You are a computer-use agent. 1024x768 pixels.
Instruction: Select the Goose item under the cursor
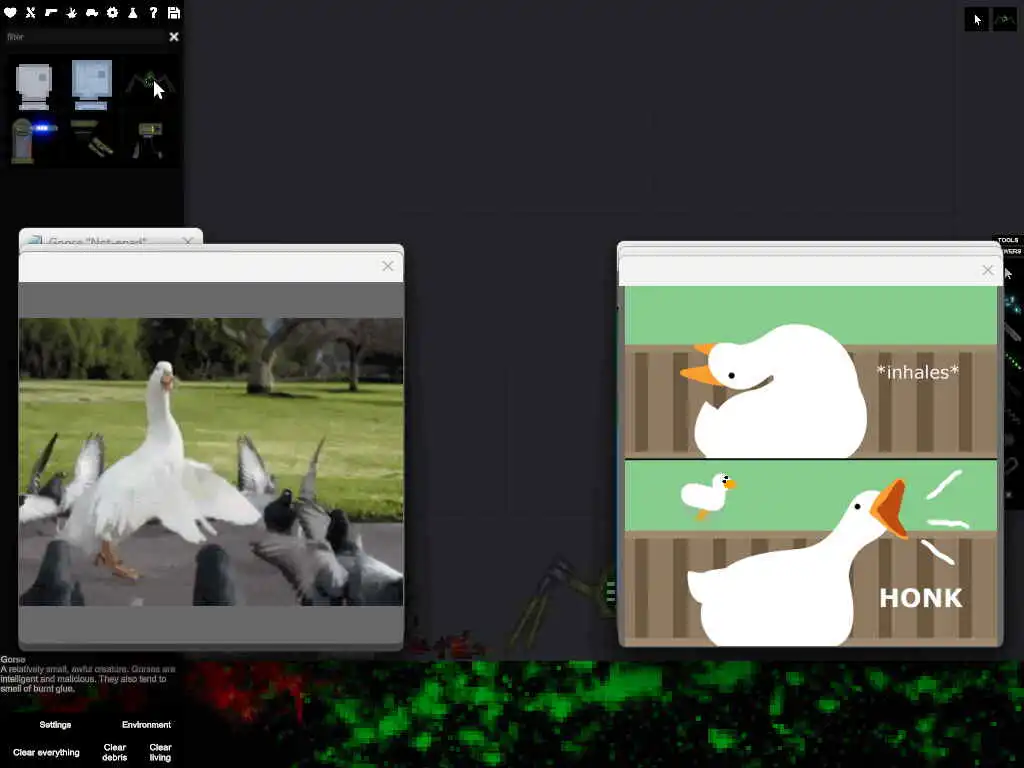point(150,84)
